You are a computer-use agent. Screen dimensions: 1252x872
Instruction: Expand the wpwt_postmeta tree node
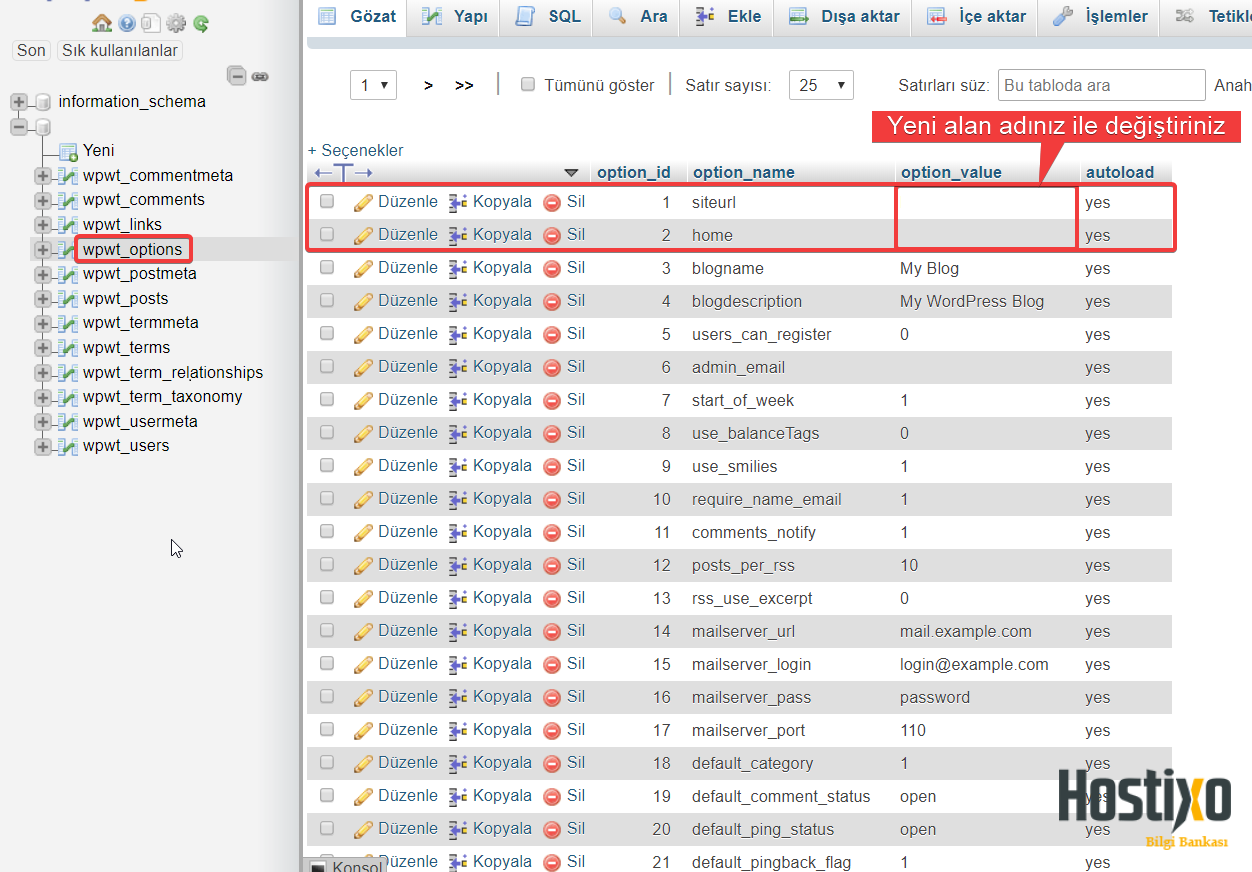(x=42, y=274)
